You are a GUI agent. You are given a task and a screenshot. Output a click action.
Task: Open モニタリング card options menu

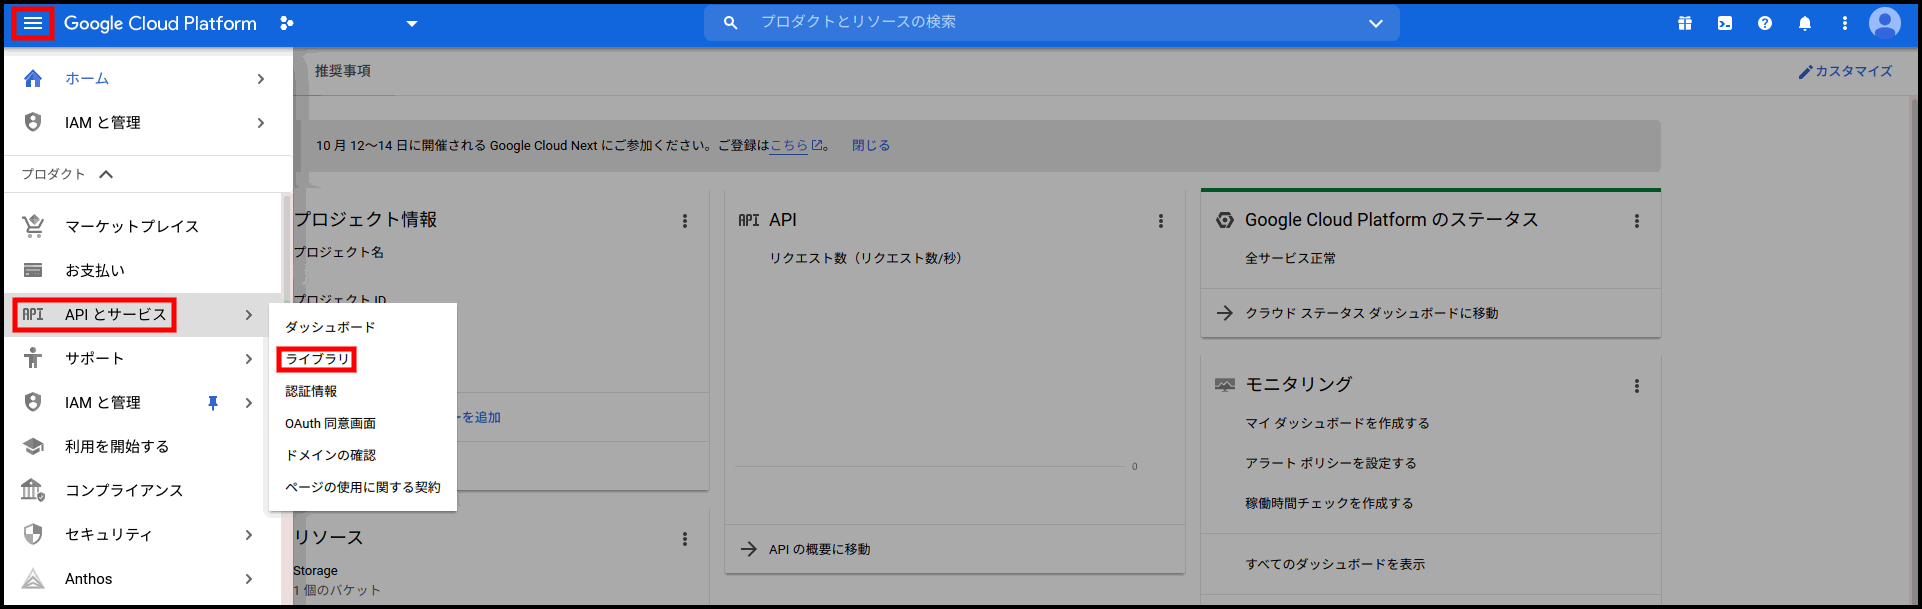(1637, 386)
